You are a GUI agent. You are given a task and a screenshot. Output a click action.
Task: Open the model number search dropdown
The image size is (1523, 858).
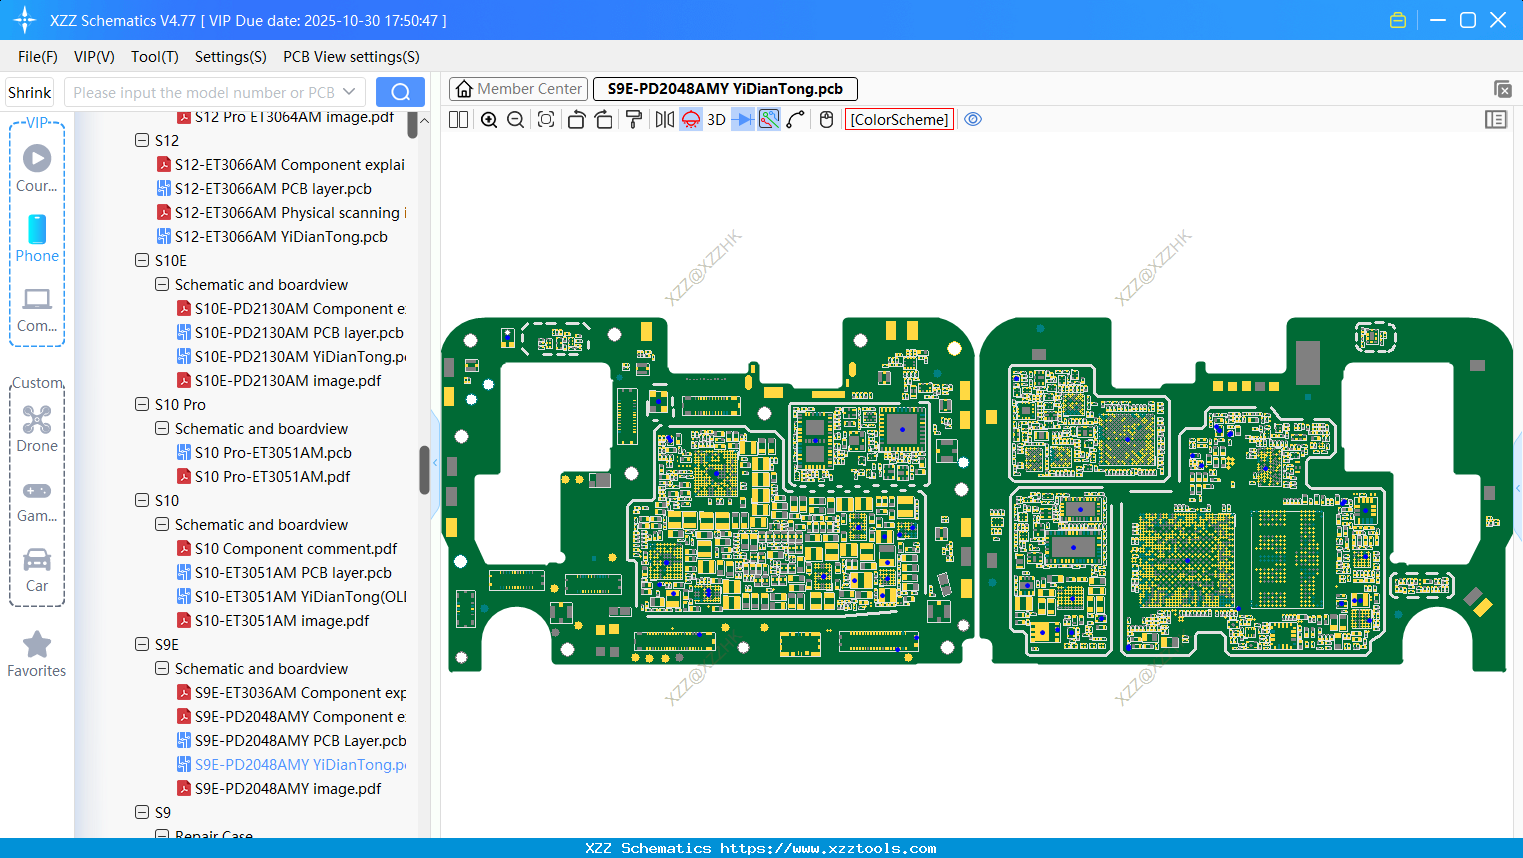349,92
